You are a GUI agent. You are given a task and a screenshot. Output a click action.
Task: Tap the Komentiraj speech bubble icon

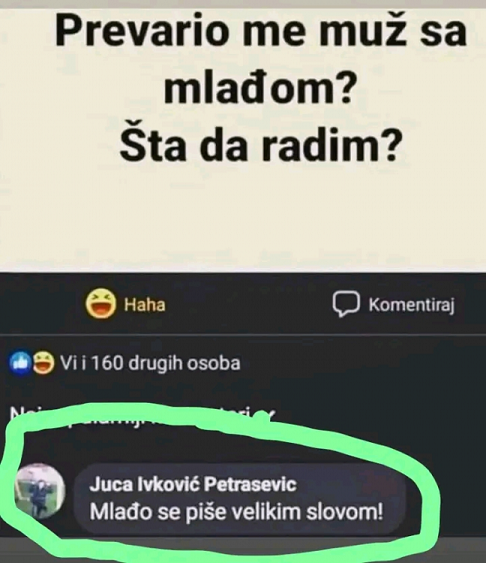pyautogui.click(x=346, y=304)
